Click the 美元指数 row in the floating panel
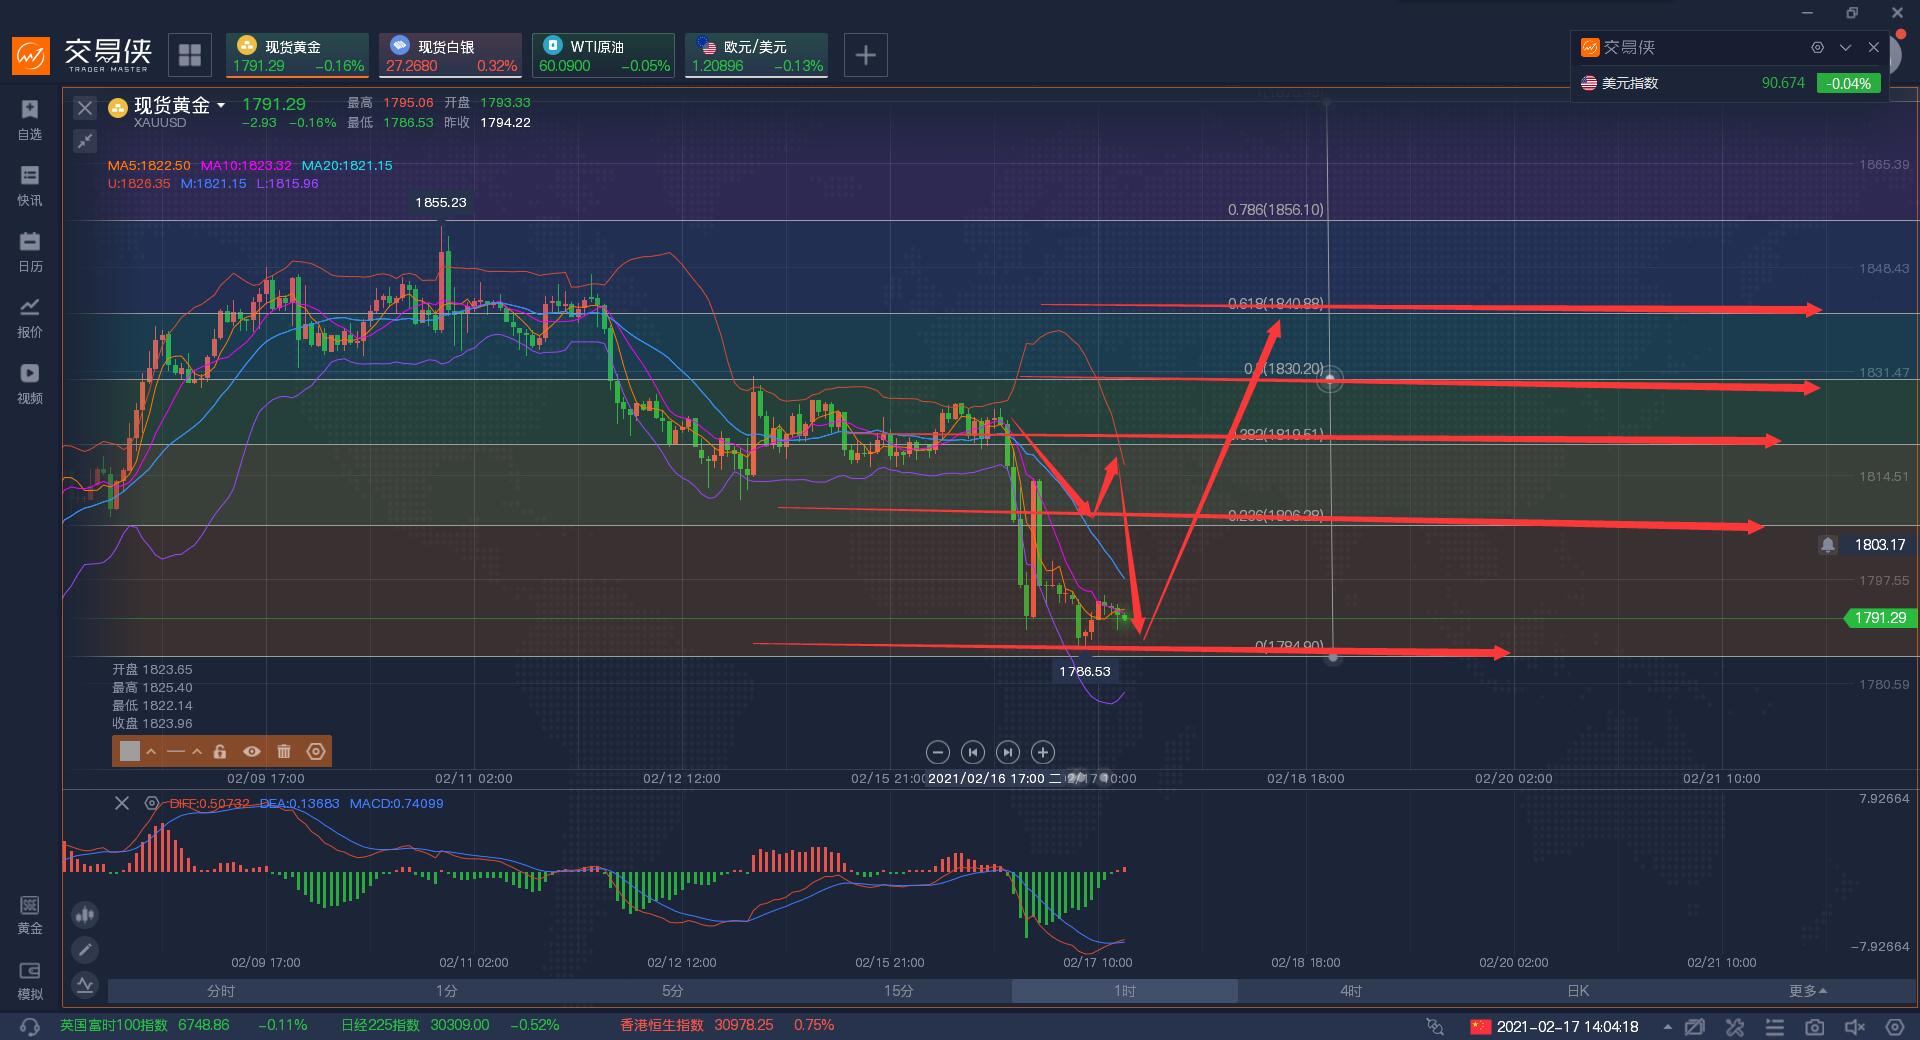 pos(1730,83)
